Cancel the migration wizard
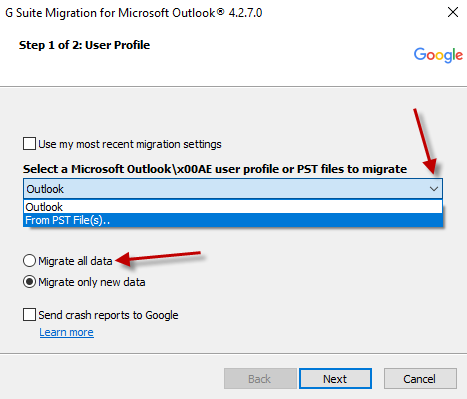The height and width of the screenshot is (399, 467). click(x=420, y=379)
